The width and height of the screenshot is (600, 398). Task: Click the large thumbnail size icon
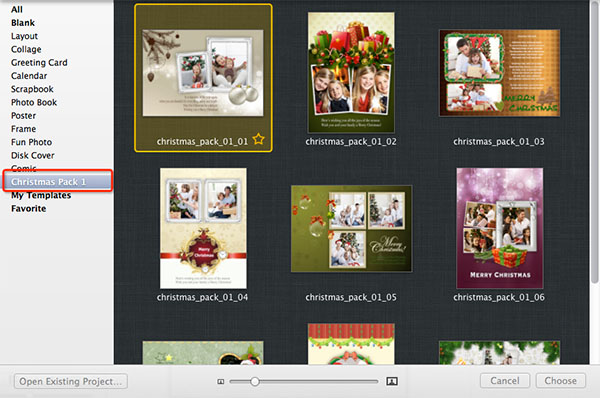(x=392, y=381)
